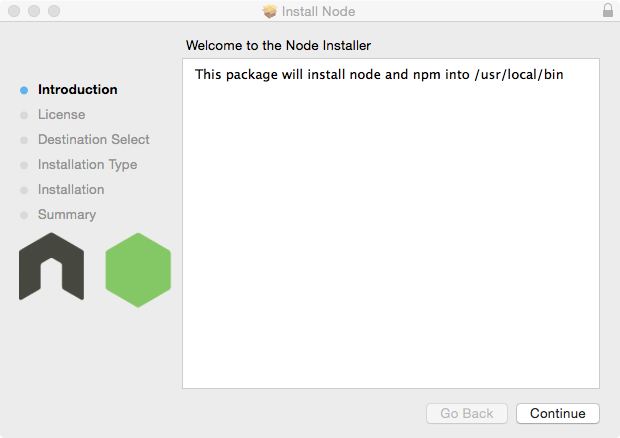Close the installer window

tap(13, 11)
